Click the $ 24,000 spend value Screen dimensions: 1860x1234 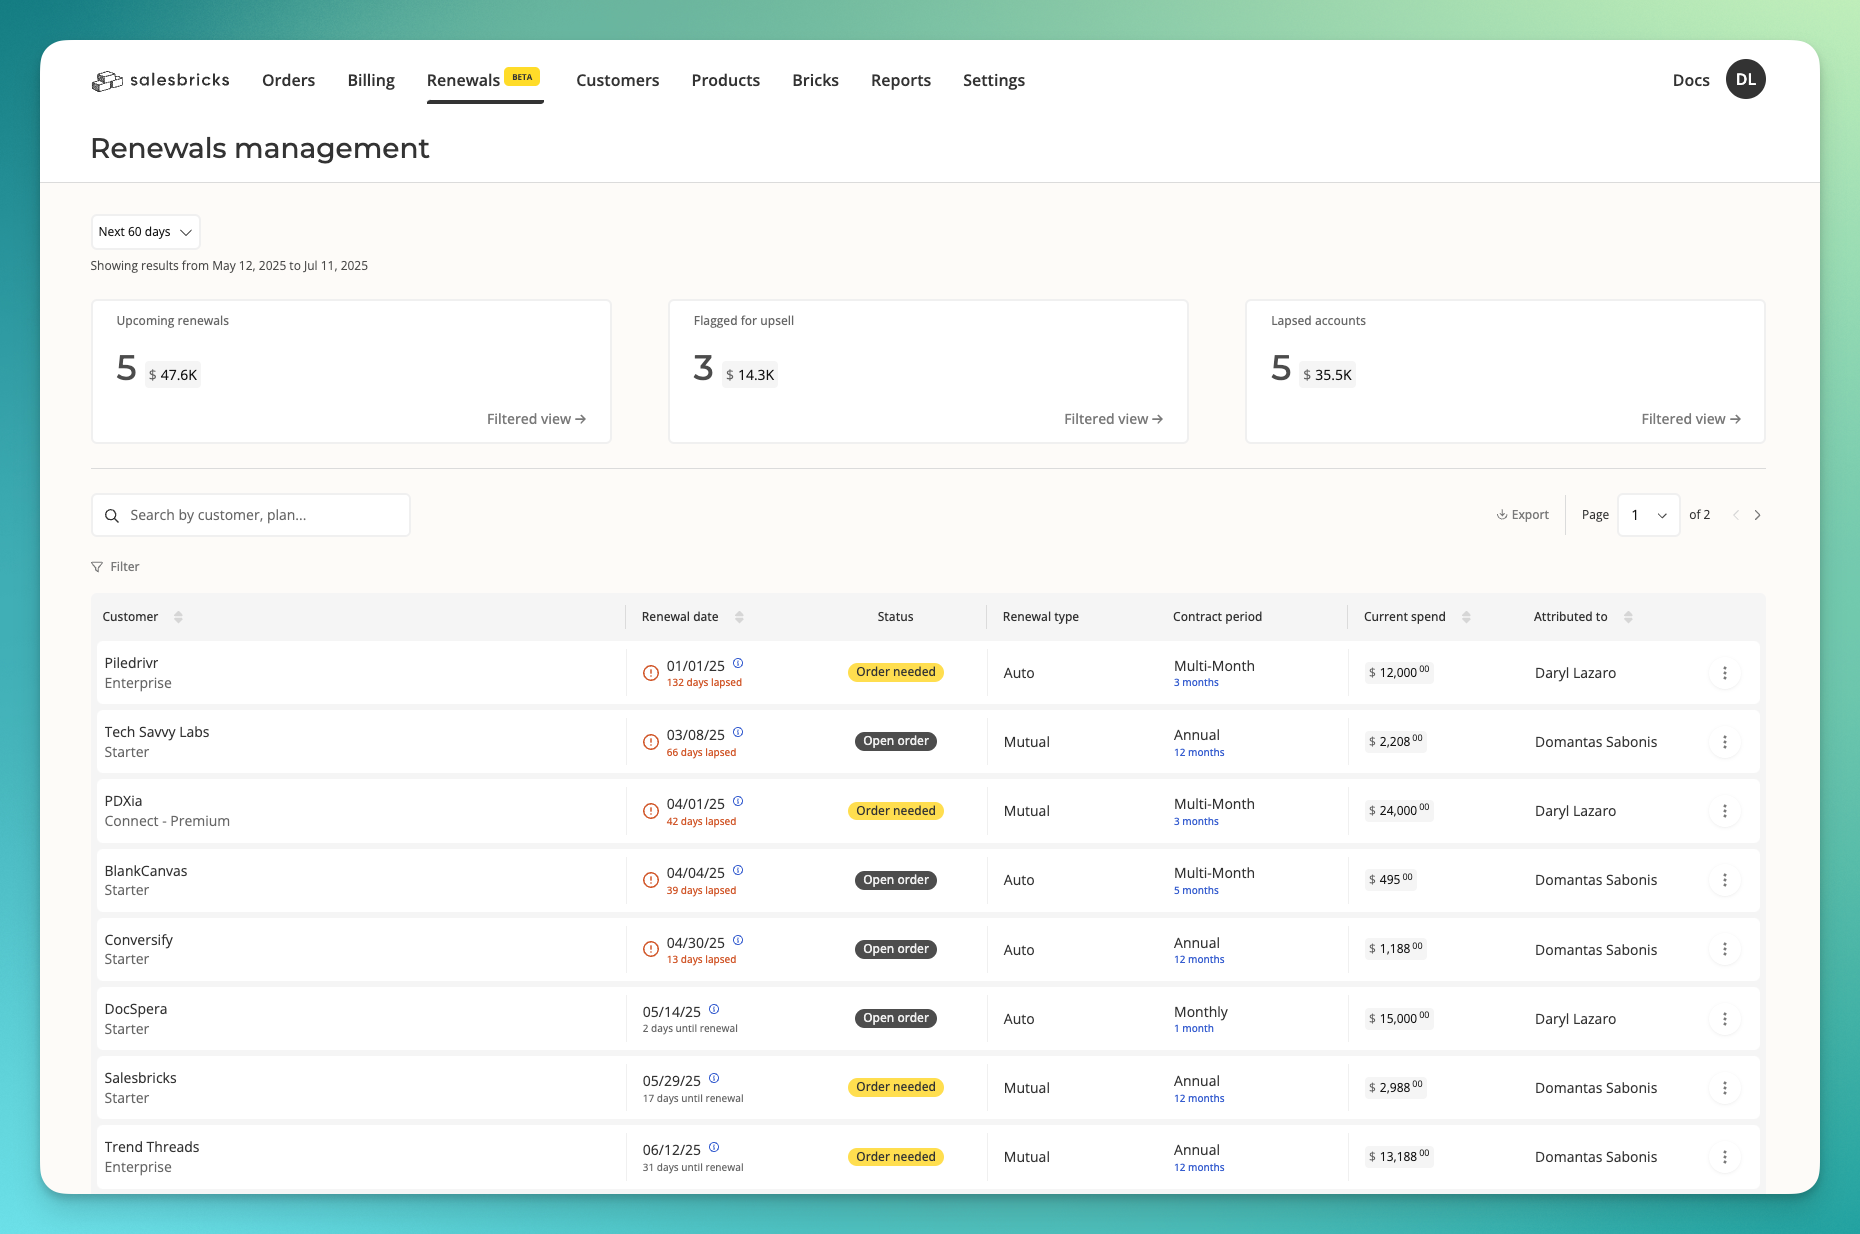pyautogui.click(x=1398, y=810)
